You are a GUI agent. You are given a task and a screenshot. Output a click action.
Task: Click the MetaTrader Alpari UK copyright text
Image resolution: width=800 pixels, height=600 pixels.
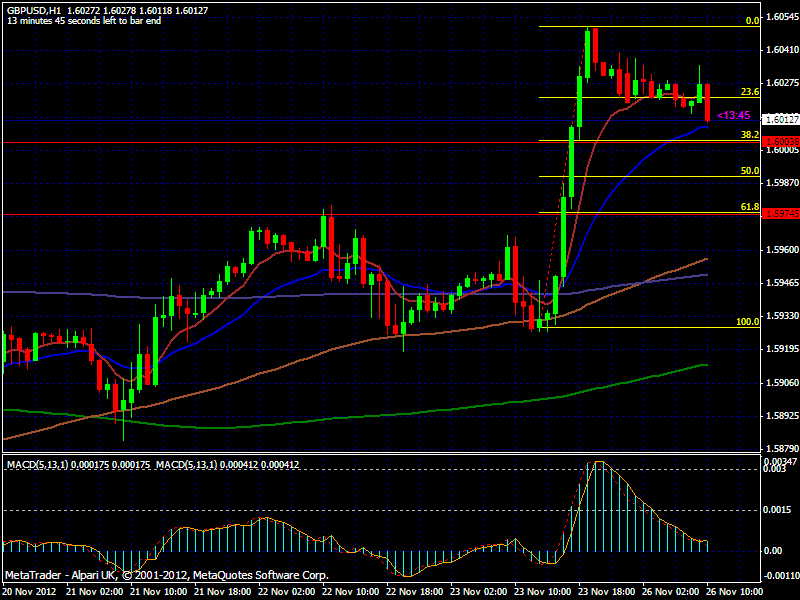(x=166, y=575)
